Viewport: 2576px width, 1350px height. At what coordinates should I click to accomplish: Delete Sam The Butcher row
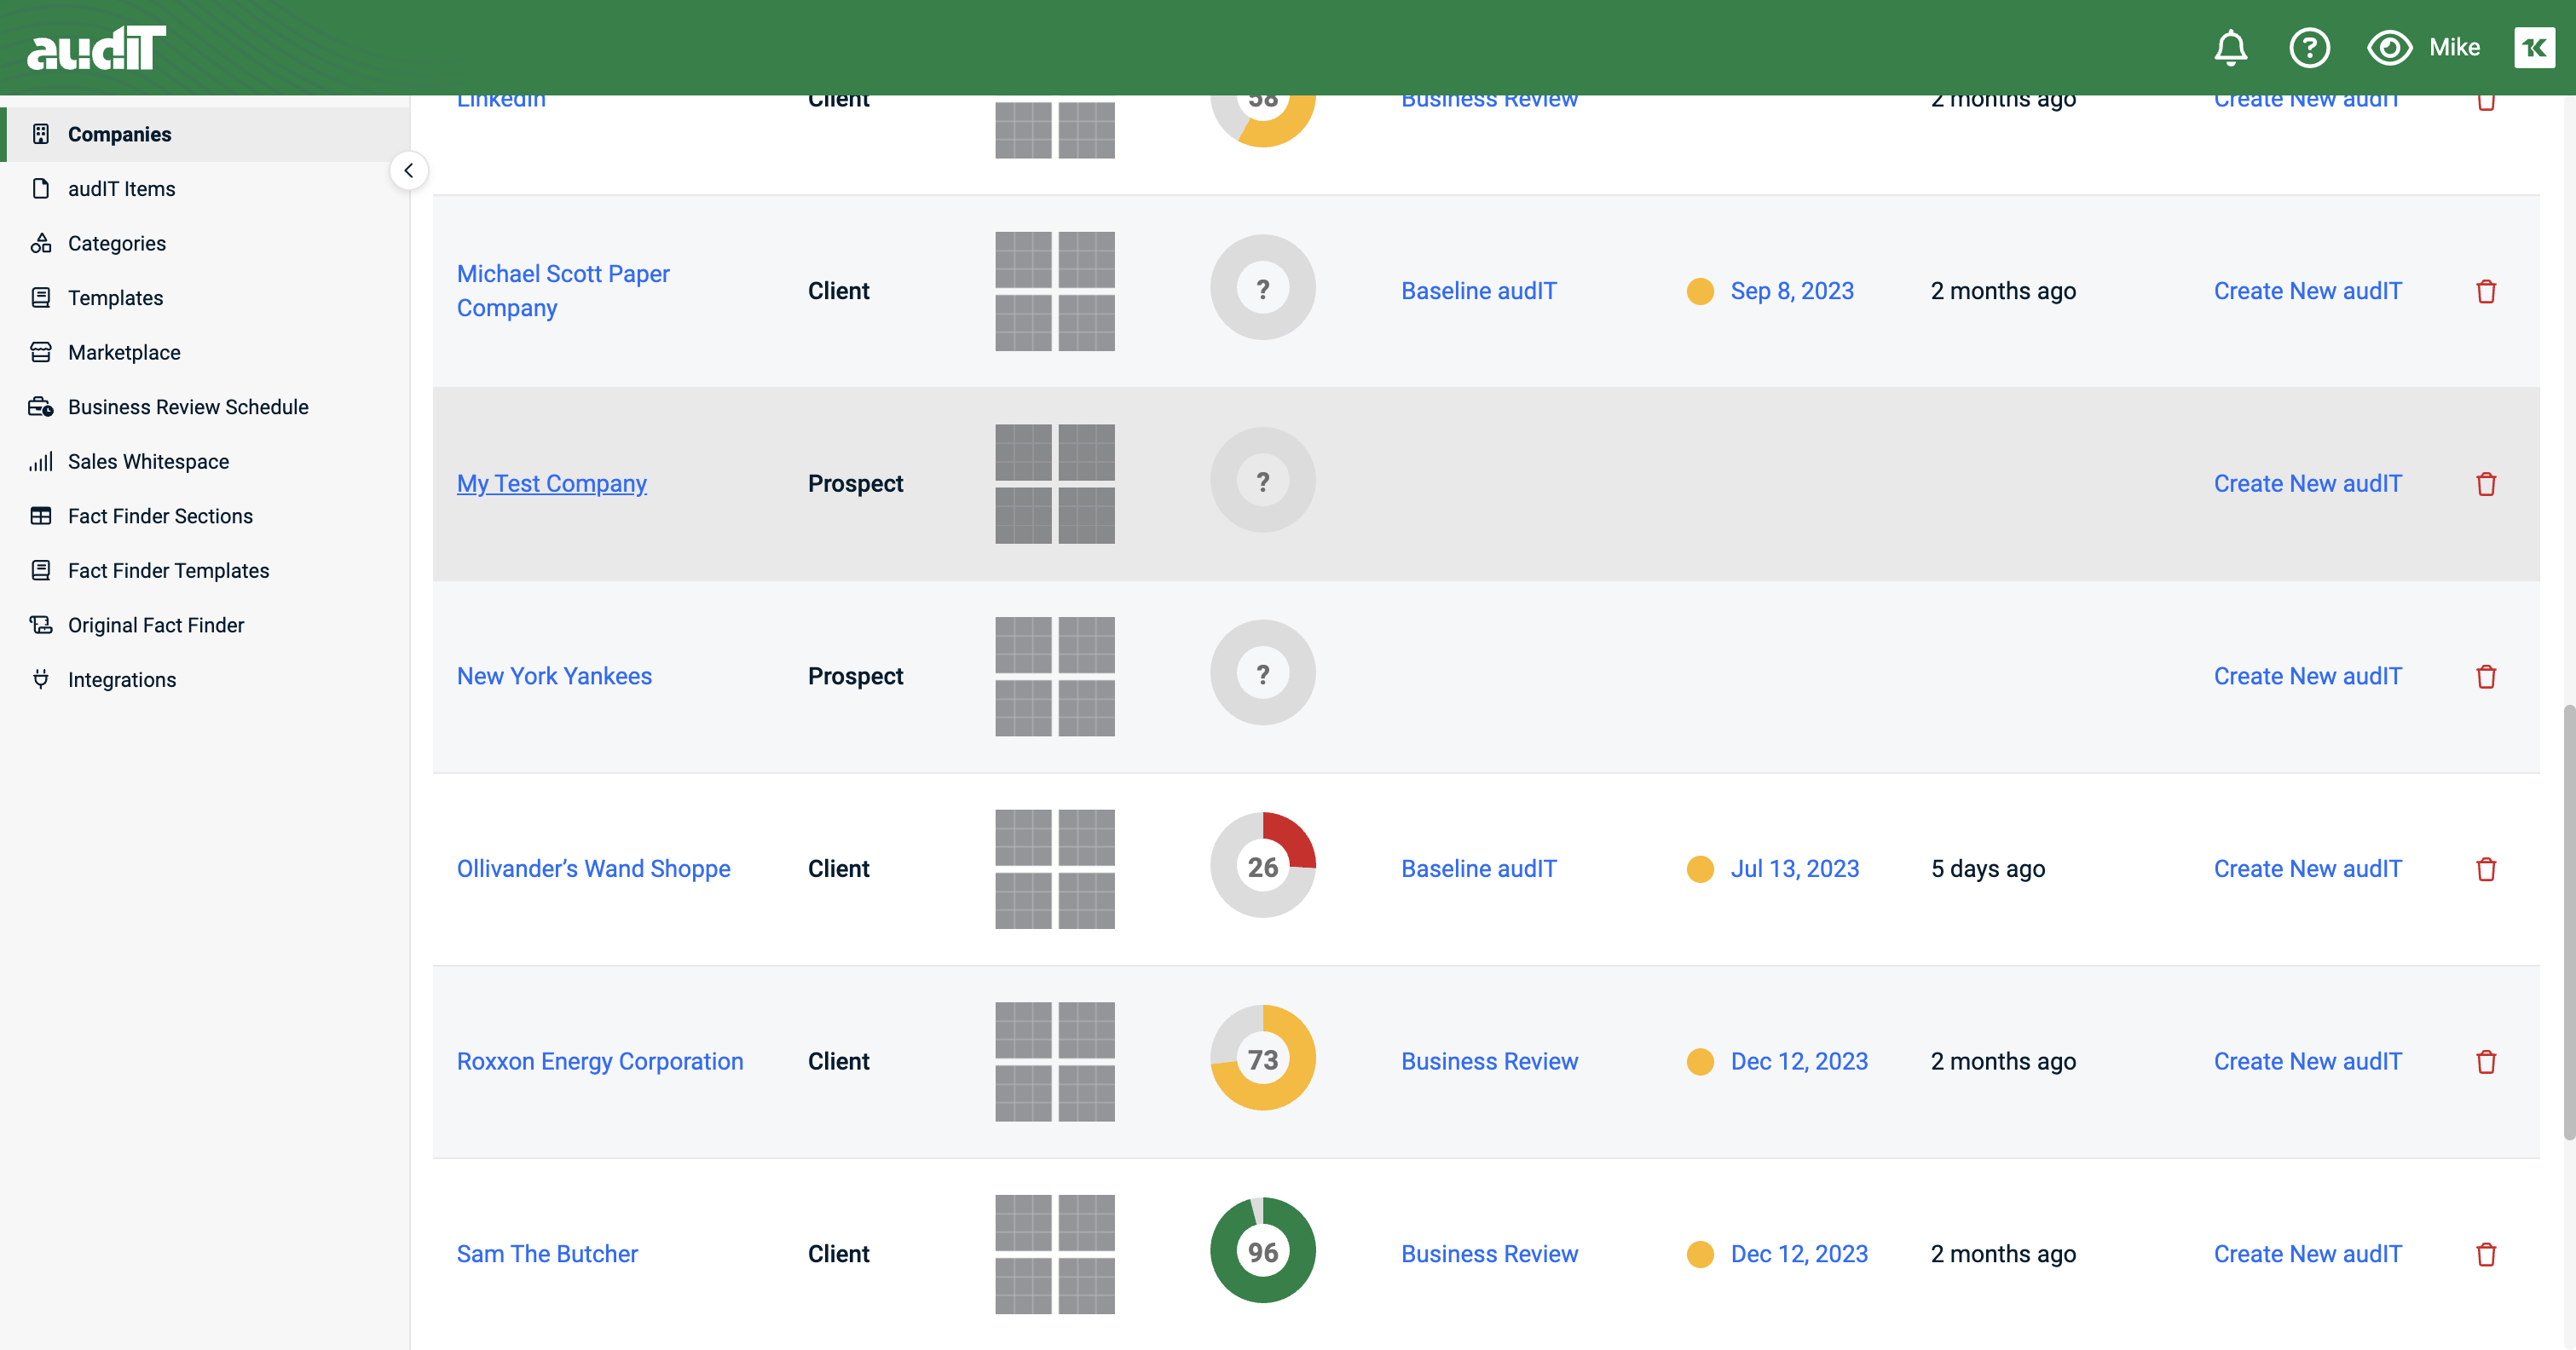coord(2486,1254)
